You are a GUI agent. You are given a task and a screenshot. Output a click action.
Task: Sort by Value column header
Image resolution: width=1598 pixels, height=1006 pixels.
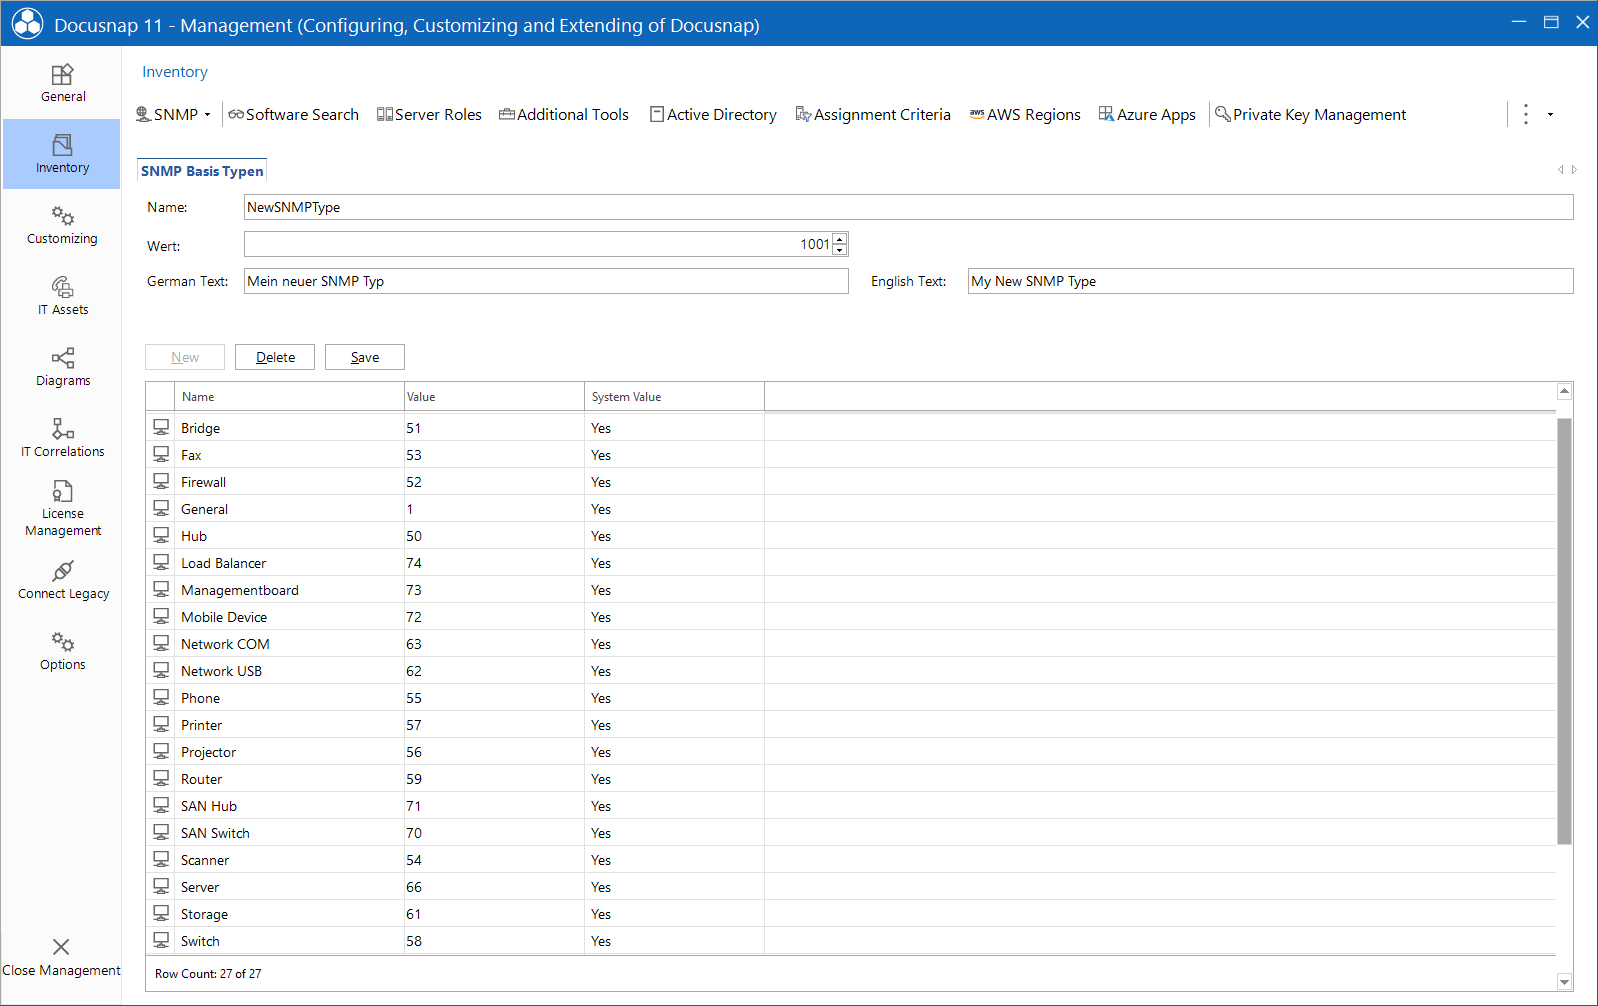[x=494, y=397]
